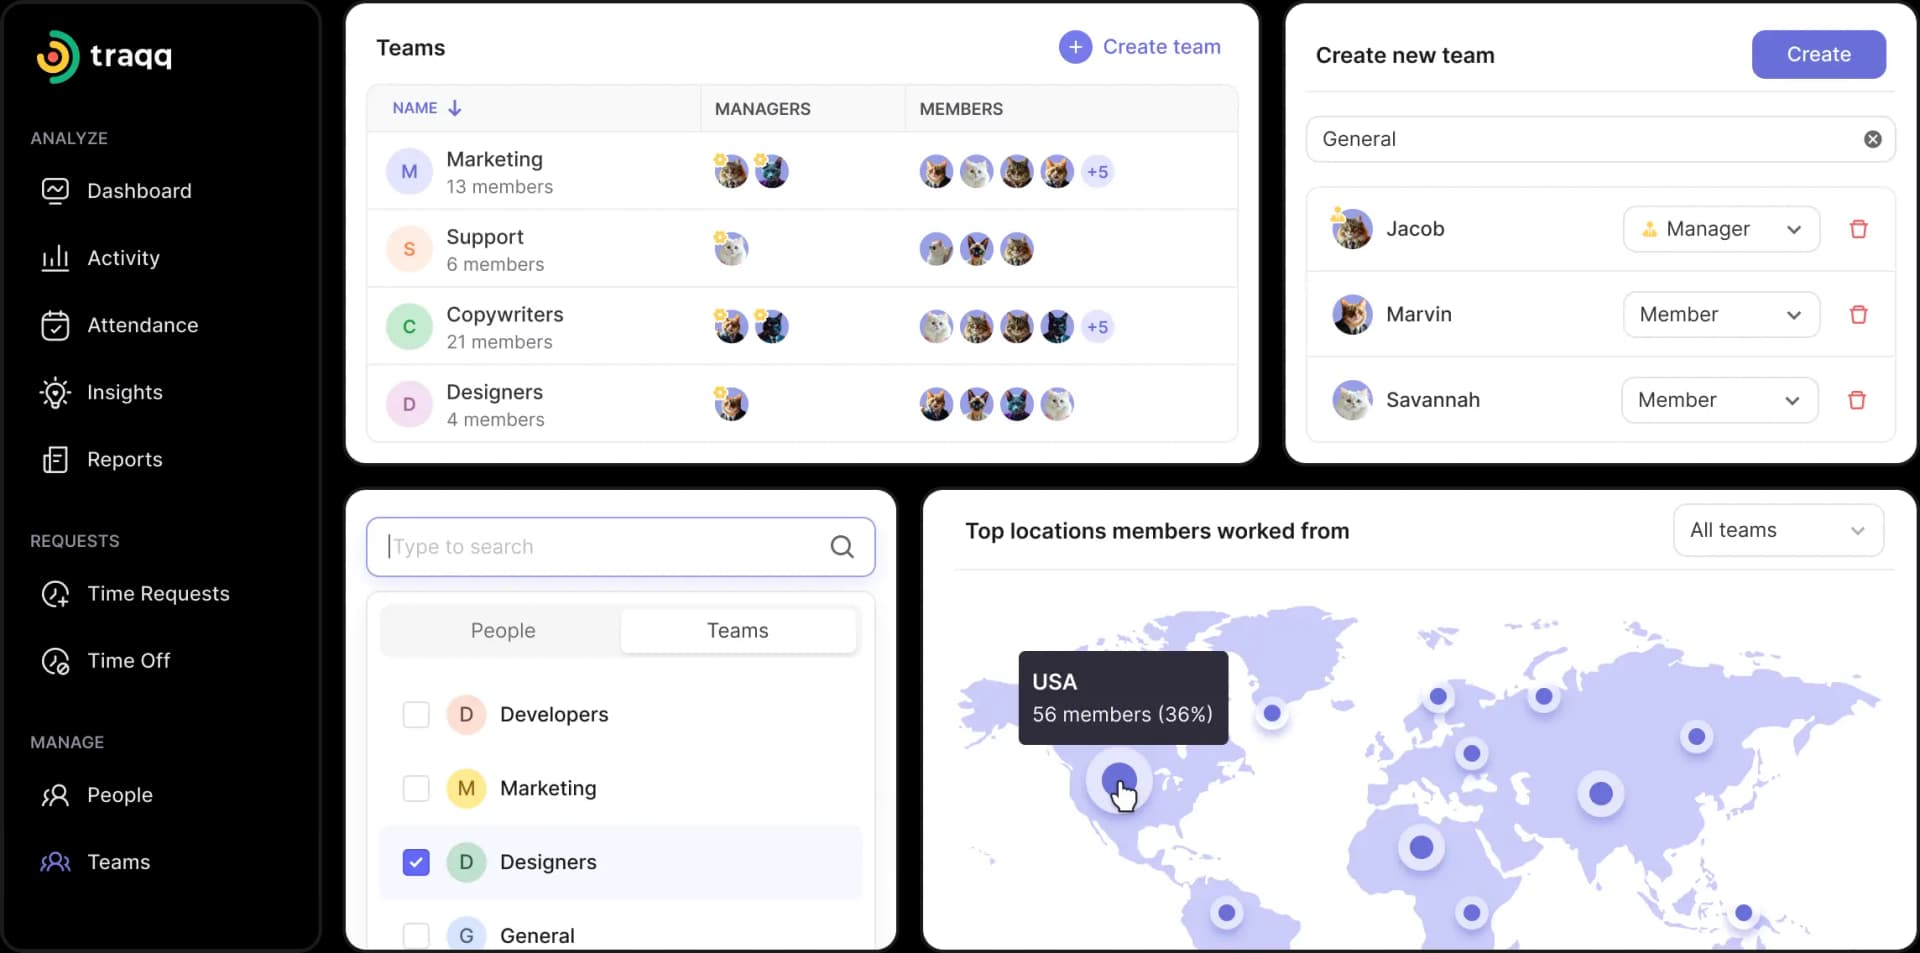The image size is (1920, 953).
Task: Select the People management section
Action: 119,795
